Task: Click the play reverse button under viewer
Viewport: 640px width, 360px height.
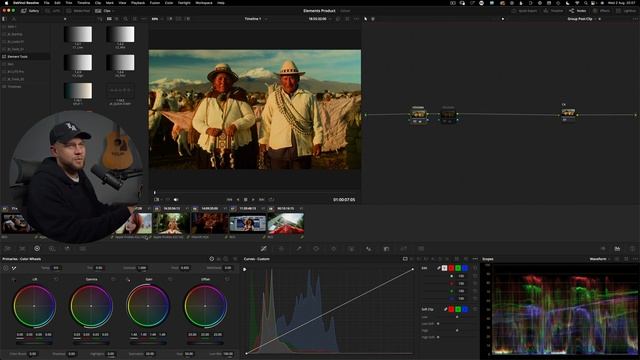Action: coord(238,200)
